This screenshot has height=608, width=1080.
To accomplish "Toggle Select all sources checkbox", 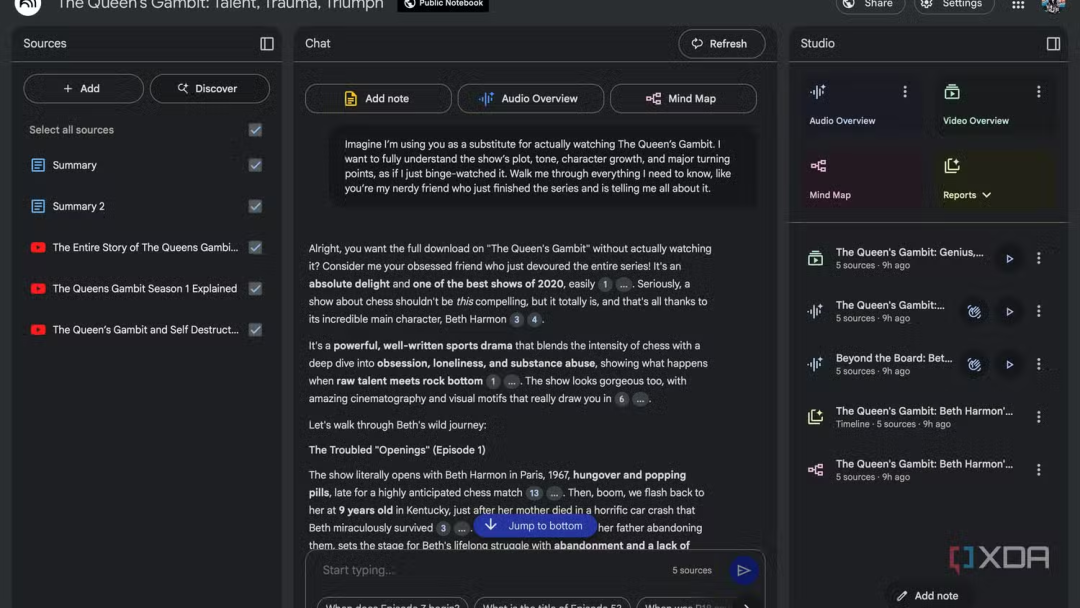I will click(x=255, y=130).
